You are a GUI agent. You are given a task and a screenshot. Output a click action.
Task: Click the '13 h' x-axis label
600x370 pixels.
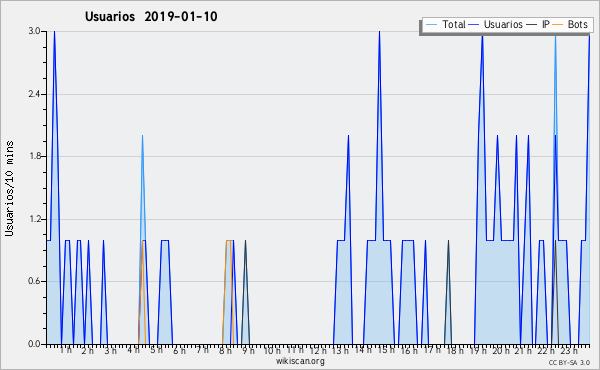coord(340,350)
